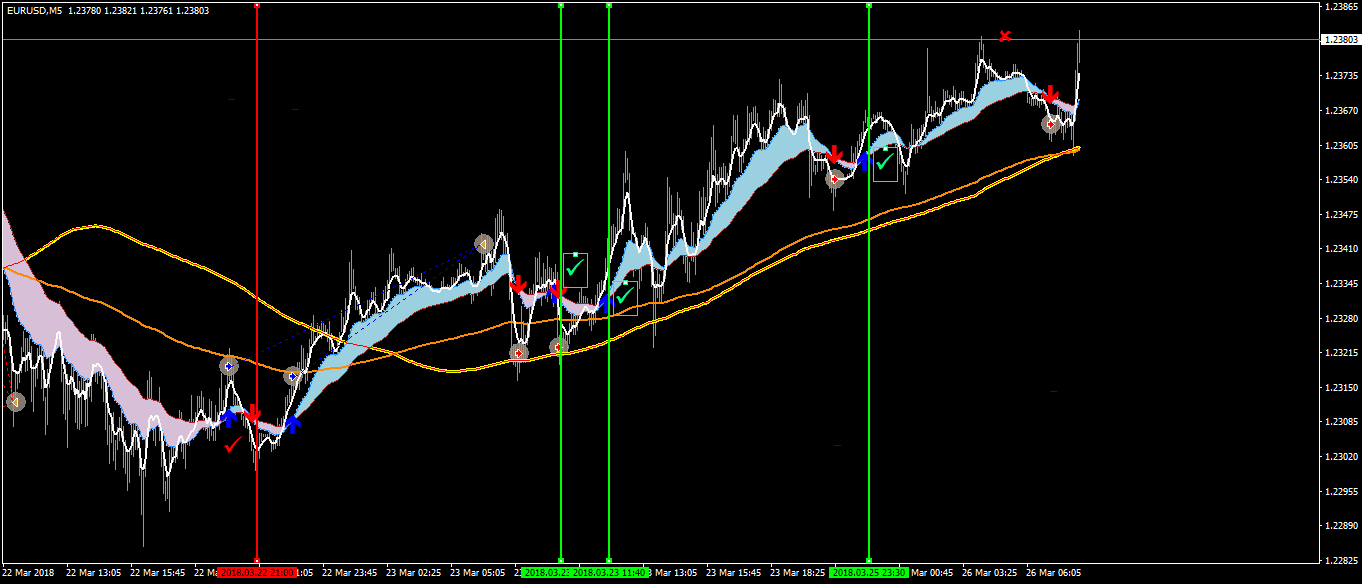The width and height of the screenshot is (1362, 584).
Task: Click the red 2018.03.22 21:00 time label
Action: (x=257, y=573)
